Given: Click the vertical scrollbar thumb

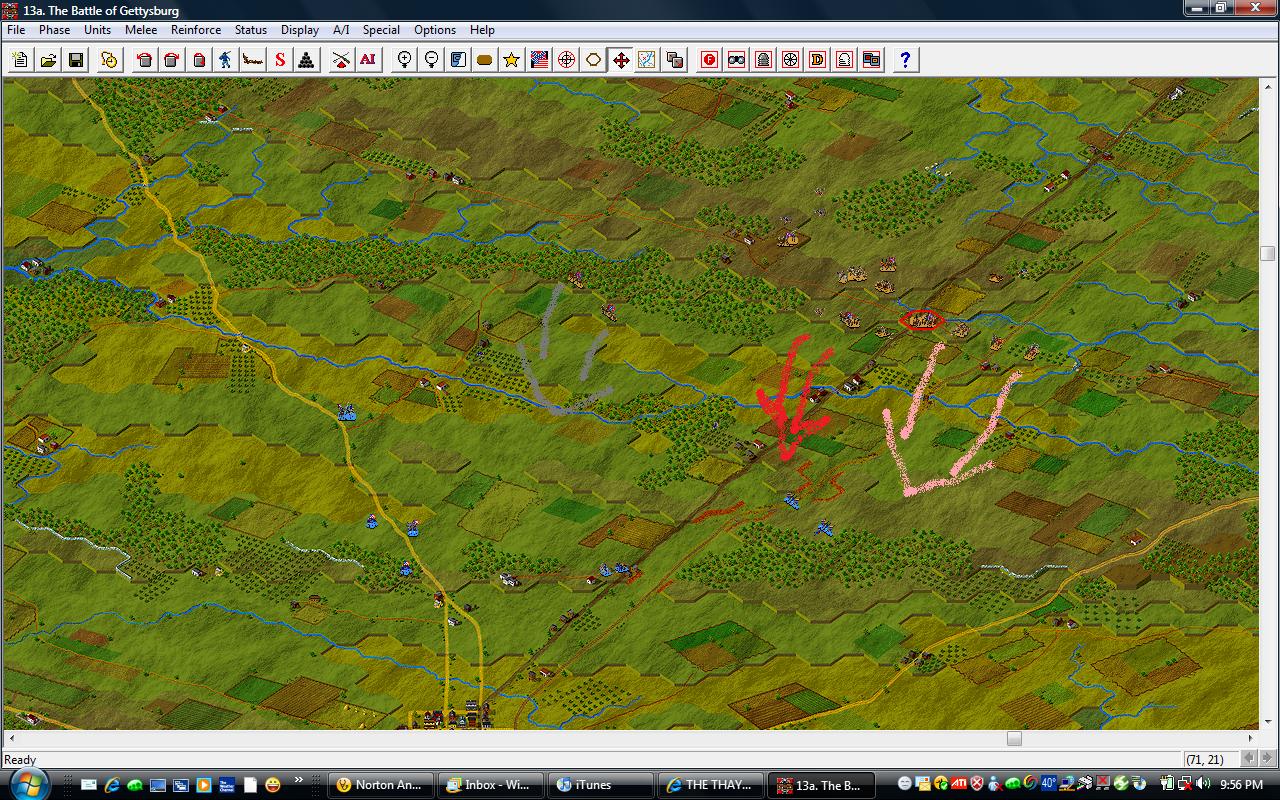Looking at the screenshot, I should tap(1268, 253).
